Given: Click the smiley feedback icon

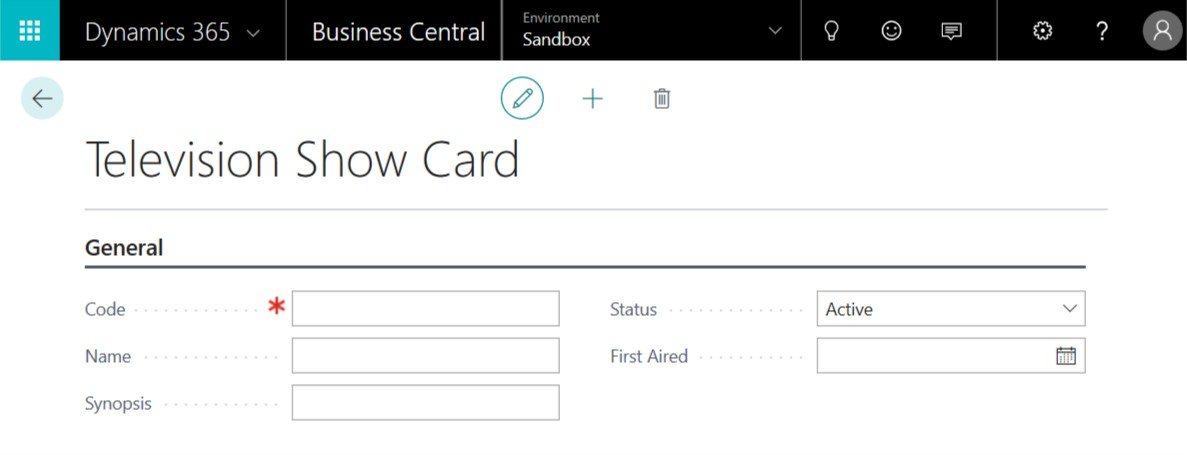Looking at the screenshot, I should tap(892, 31).
